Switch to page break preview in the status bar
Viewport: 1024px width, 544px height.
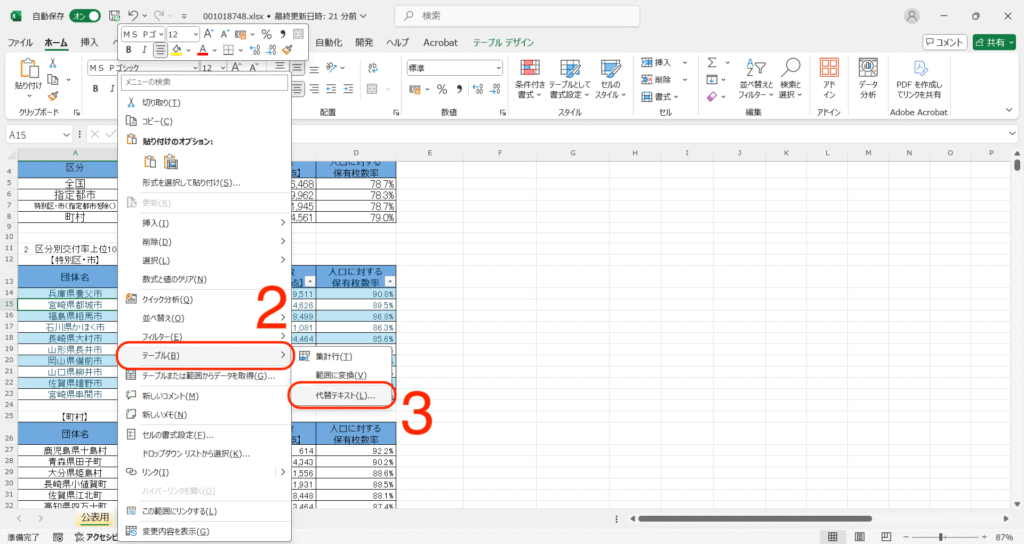click(x=886, y=537)
